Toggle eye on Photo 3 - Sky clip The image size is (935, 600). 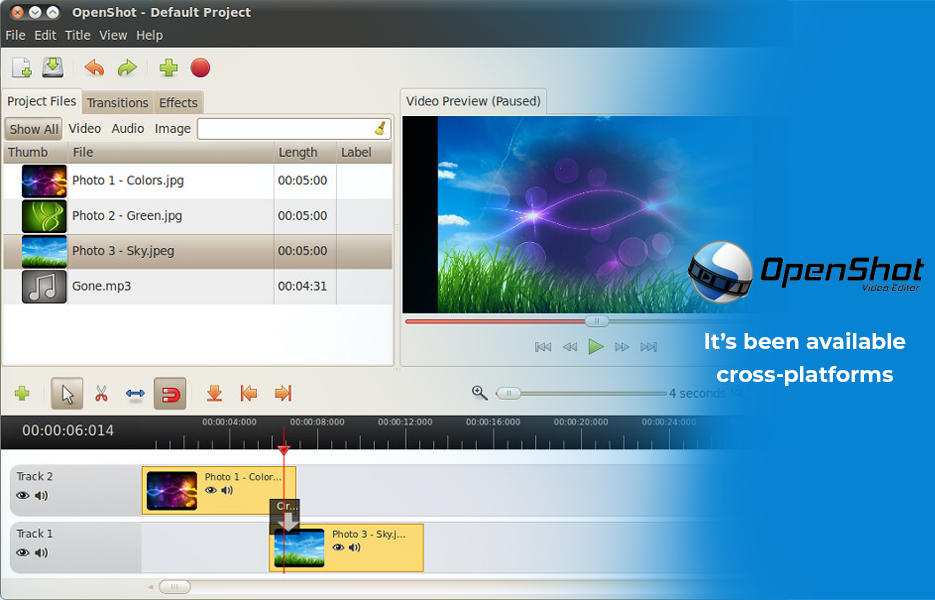(x=338, y=548)
